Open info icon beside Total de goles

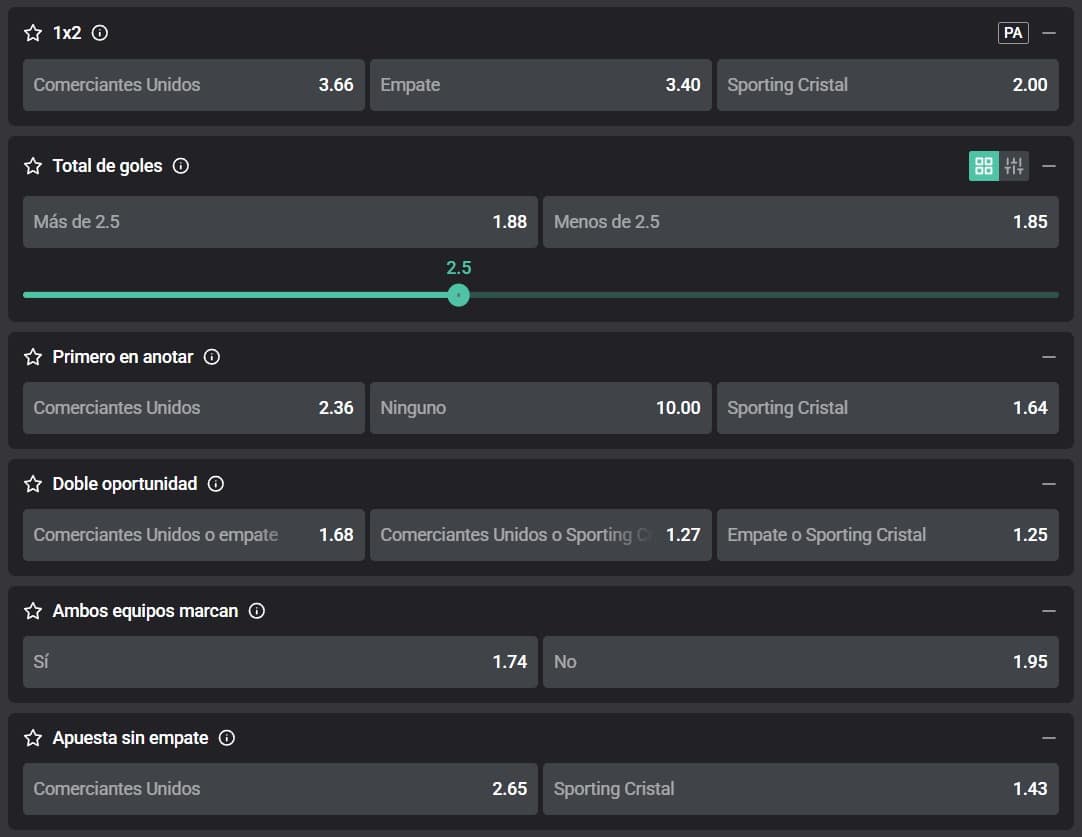click(x=181, y=166)
